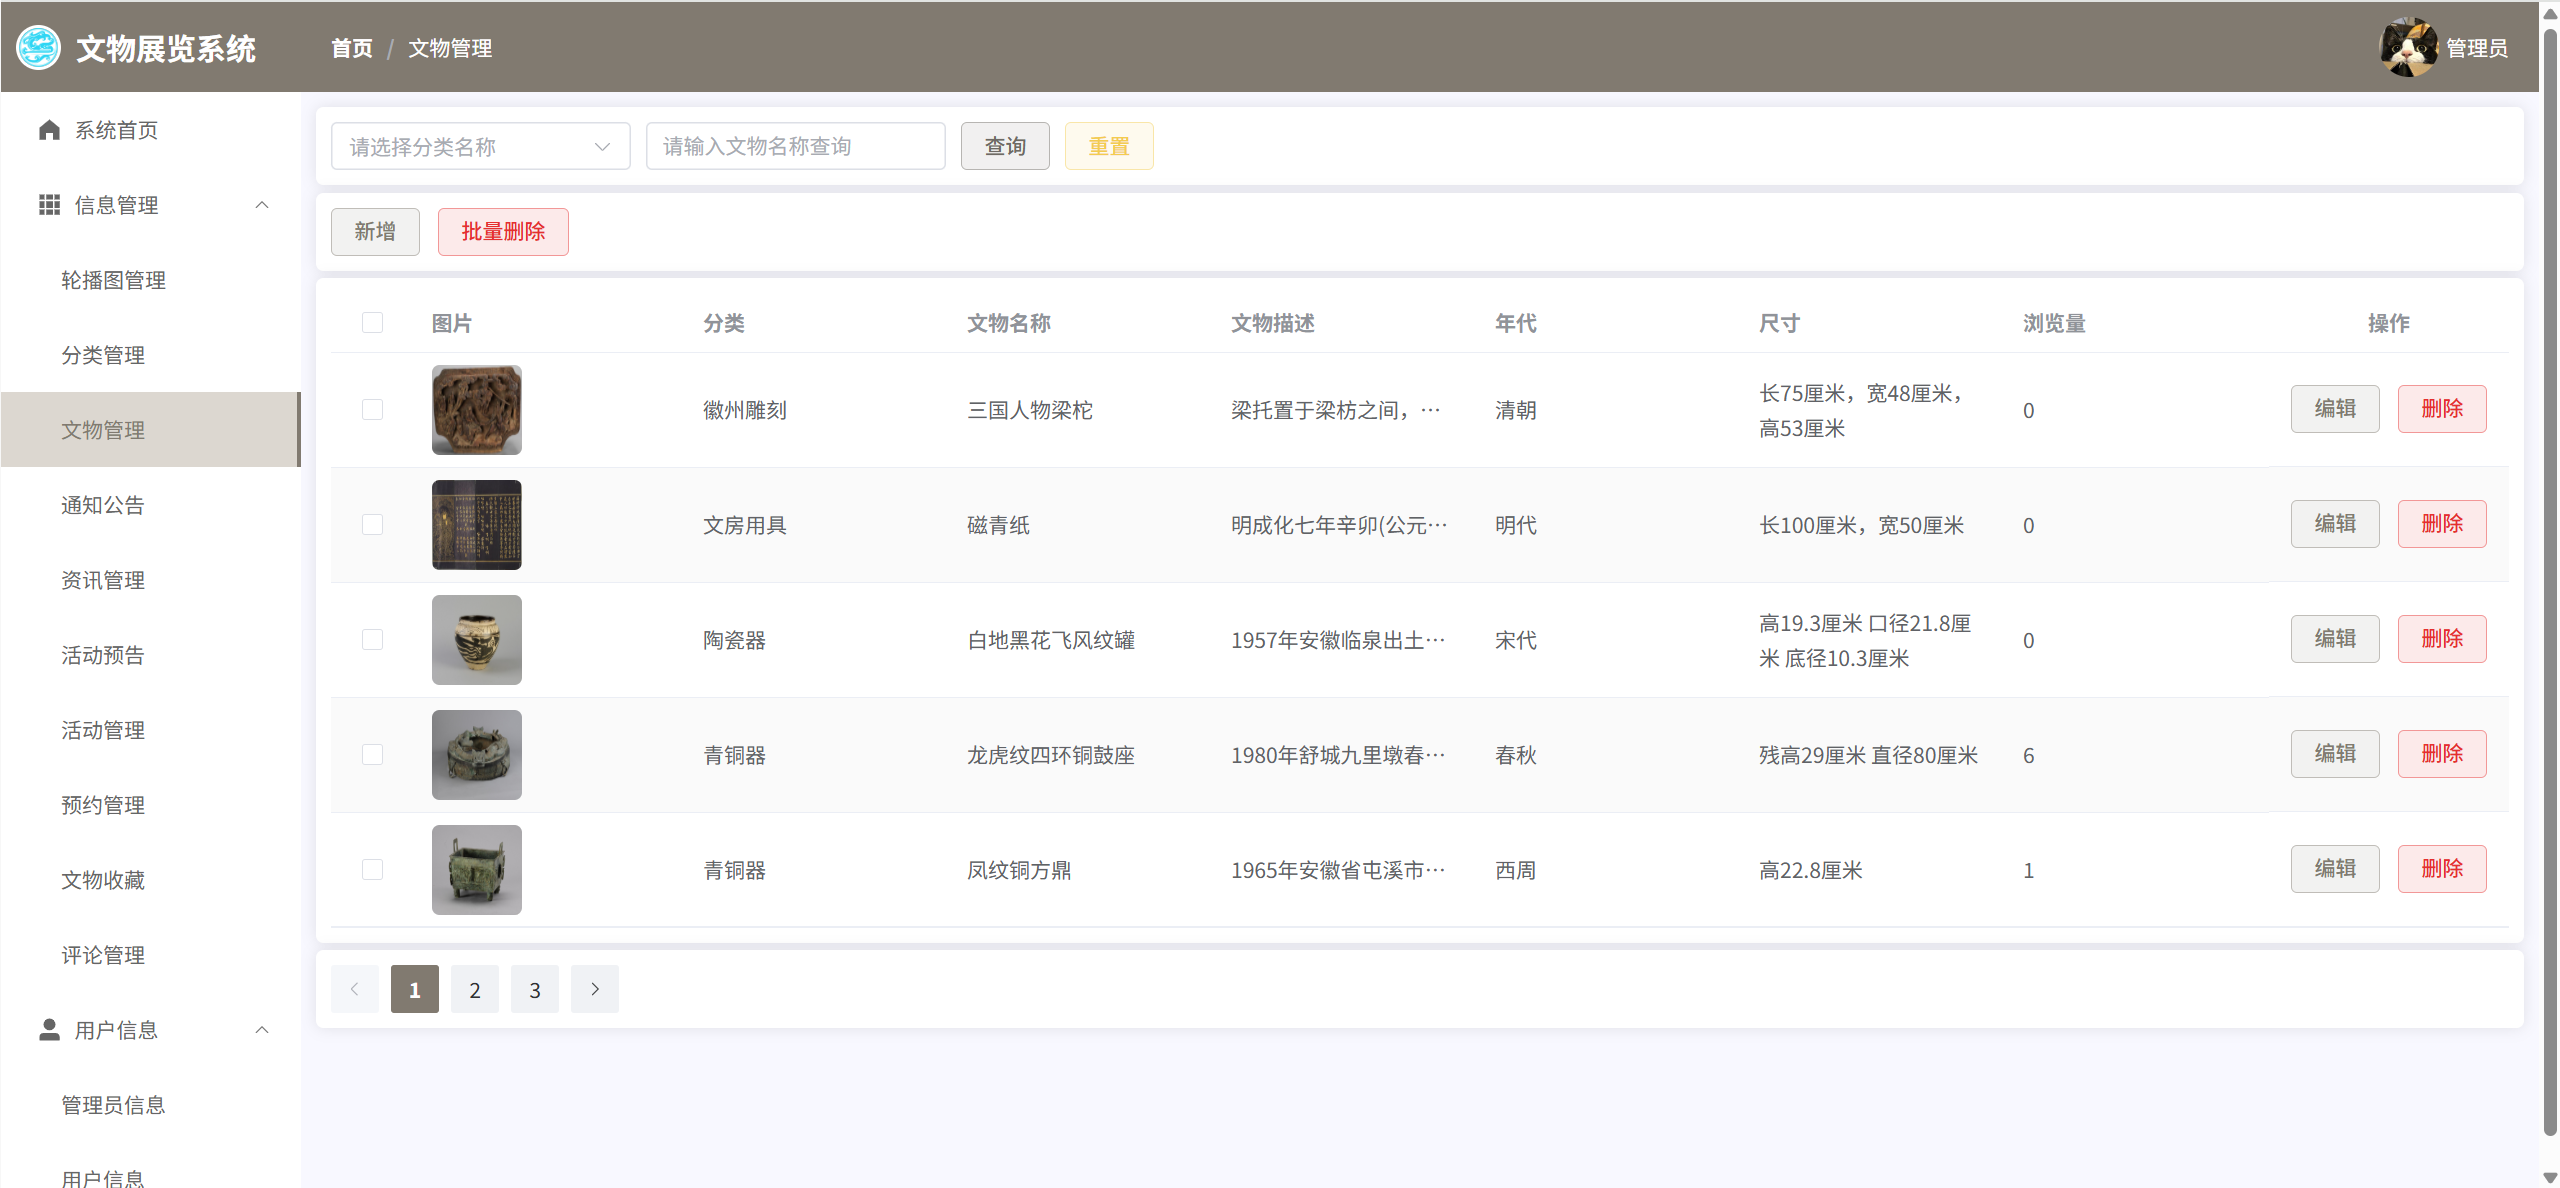Click the 文物展览系统 globe logo icon
The image size is (2560, 1188).
tap(39, 48)
